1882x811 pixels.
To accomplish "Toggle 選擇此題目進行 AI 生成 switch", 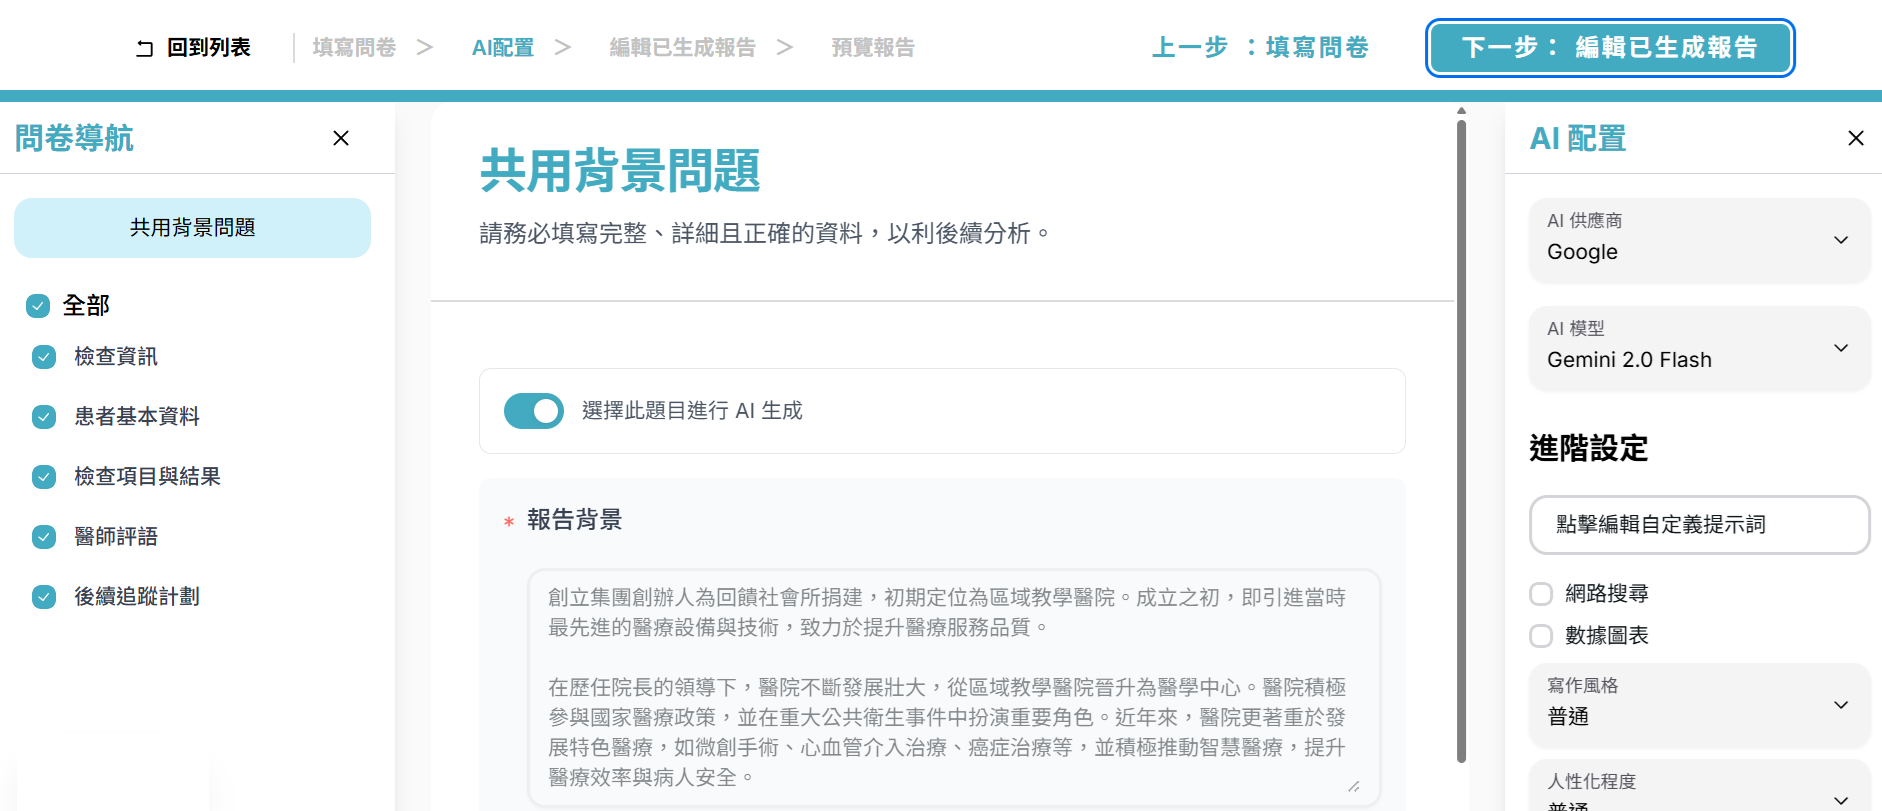I will 534,411.
